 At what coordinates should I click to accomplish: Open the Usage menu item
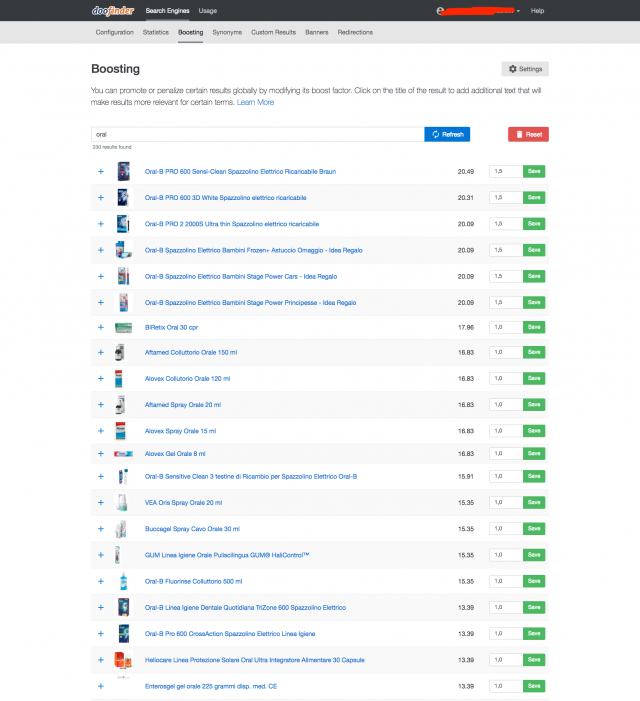(207, 11)
